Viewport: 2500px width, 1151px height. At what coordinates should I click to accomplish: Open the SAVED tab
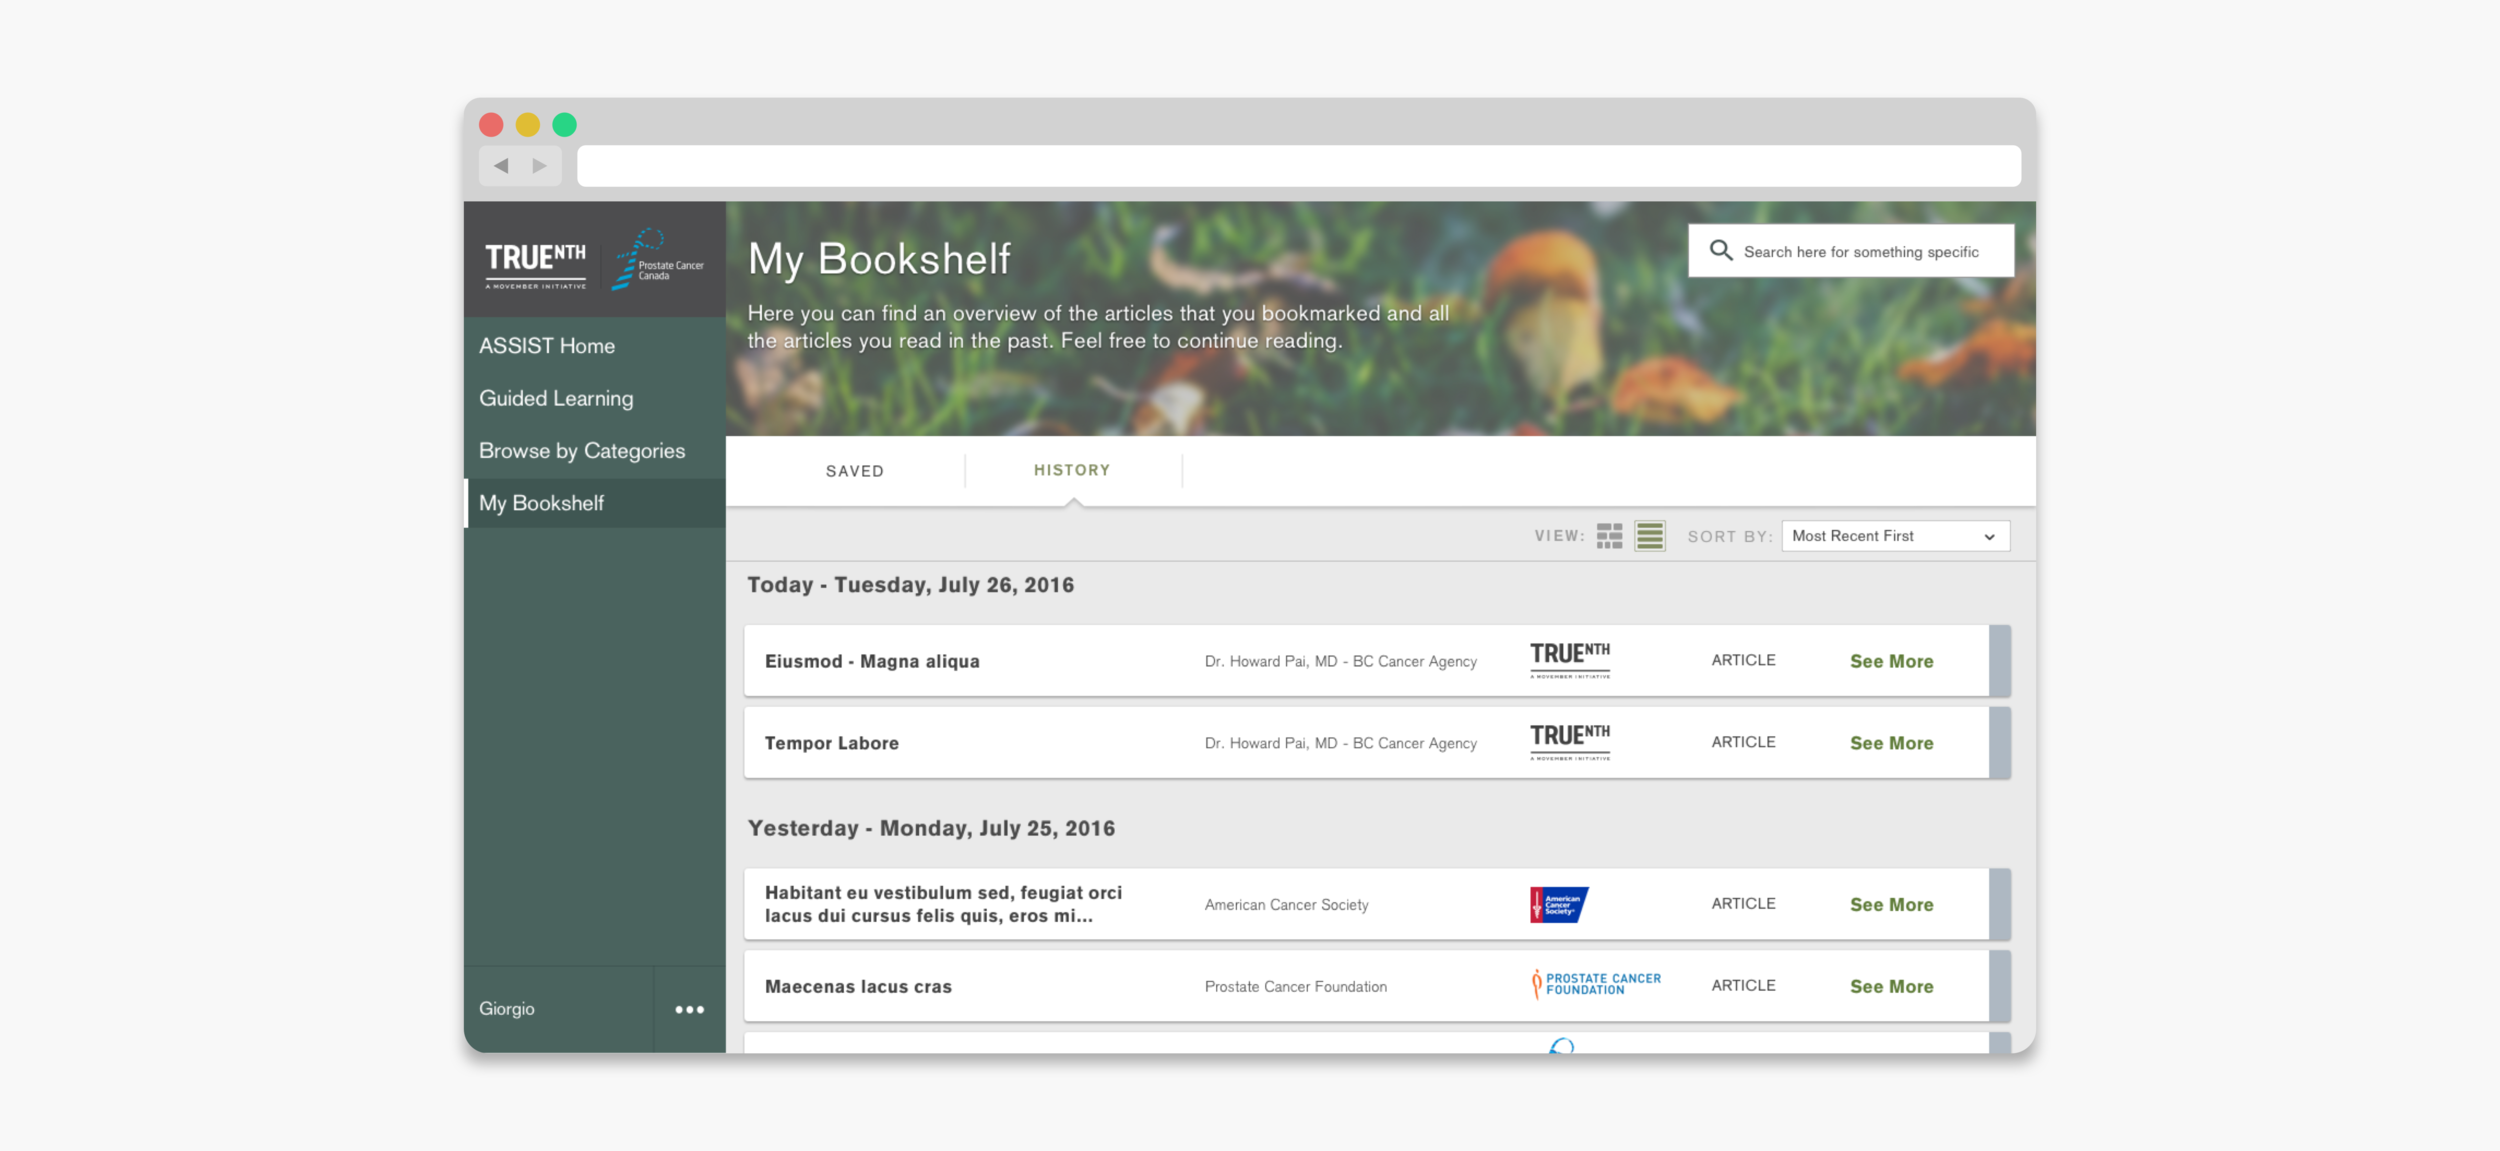[854, 471]
